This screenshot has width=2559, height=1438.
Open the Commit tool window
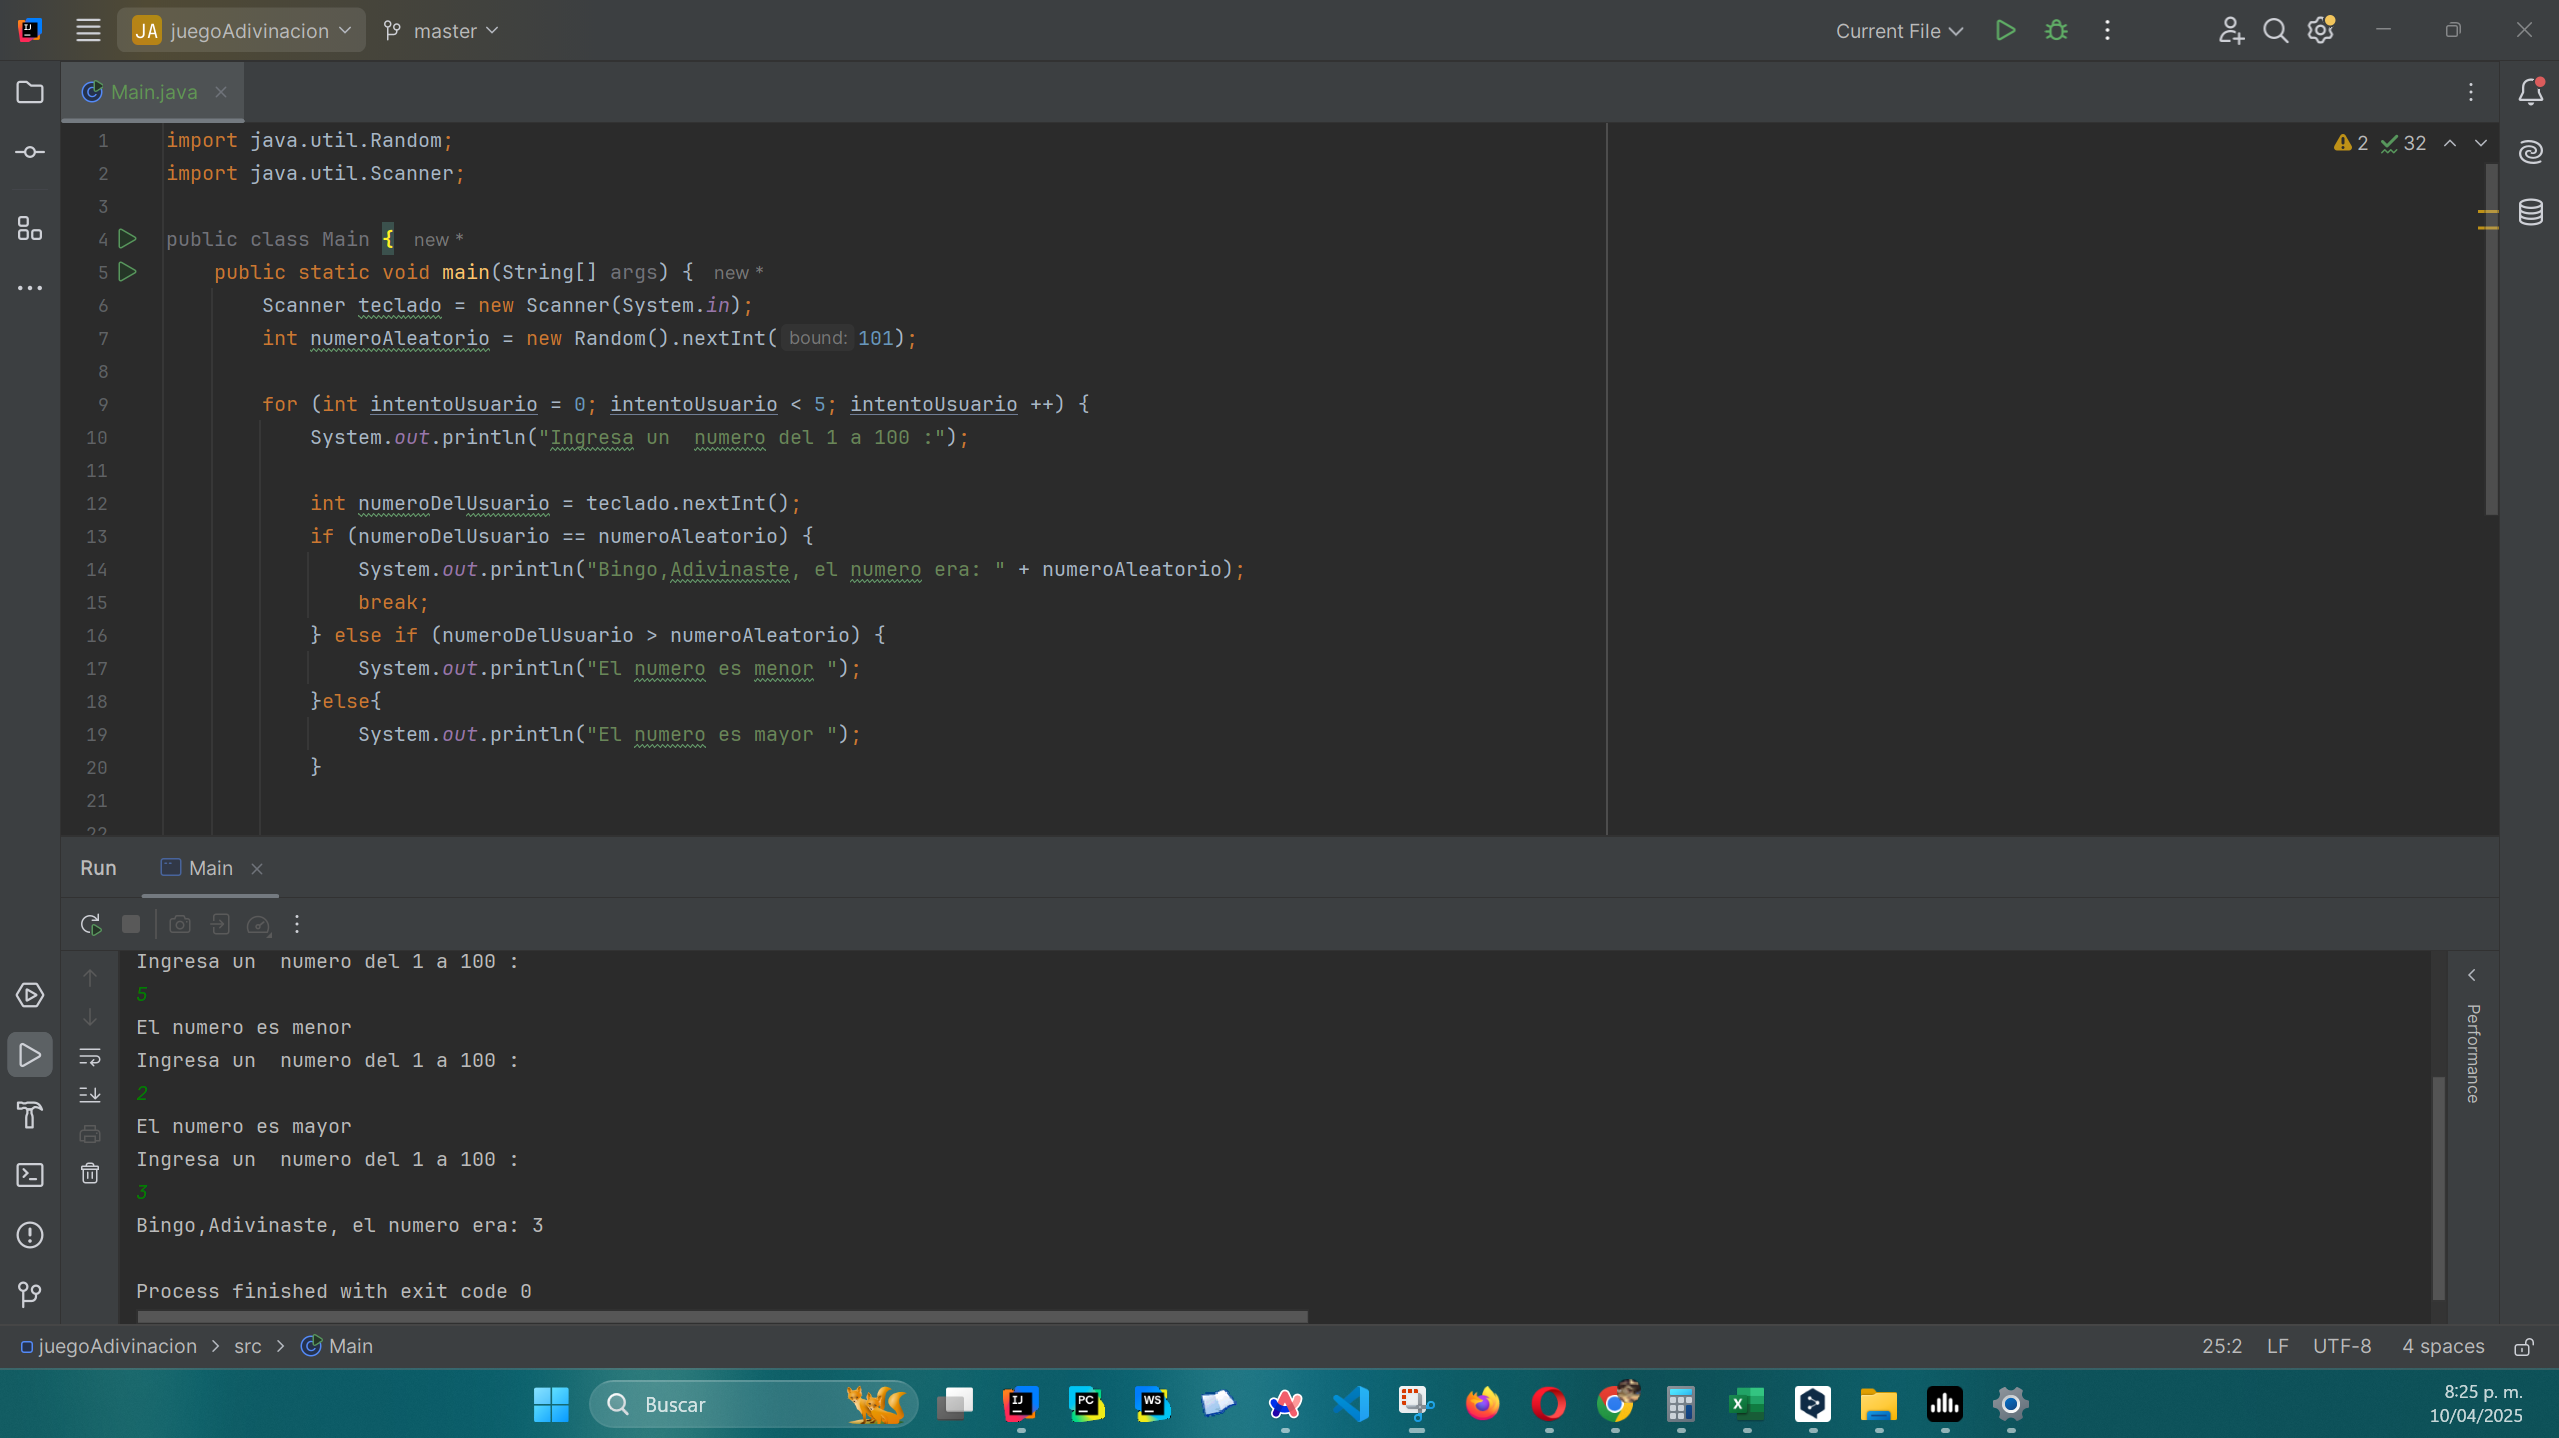pos(30,152)
